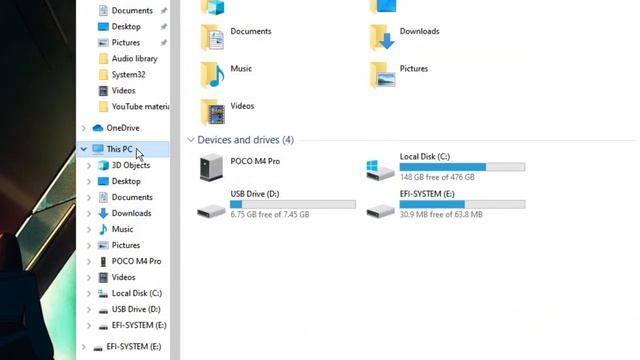Expand the OneDrive tree node
The width and height of the screenshot is (640, 360).
pos(84,128)
